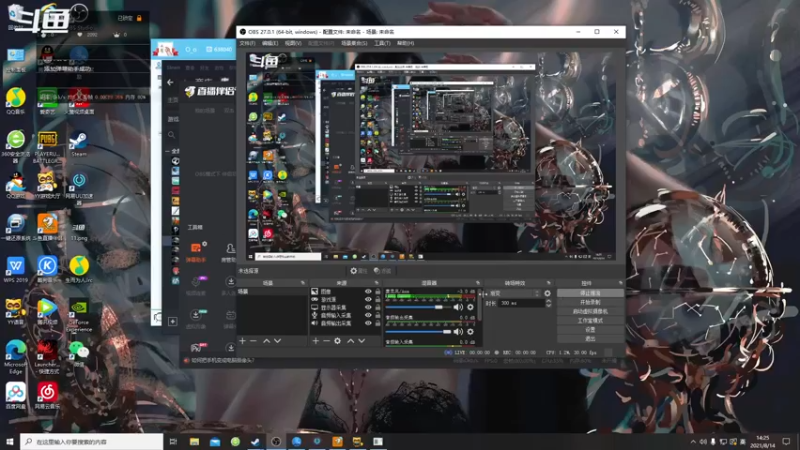Click the search icon in the streaming companion sidebar
This screenshot has width=800, height=450.
point(171,135)
